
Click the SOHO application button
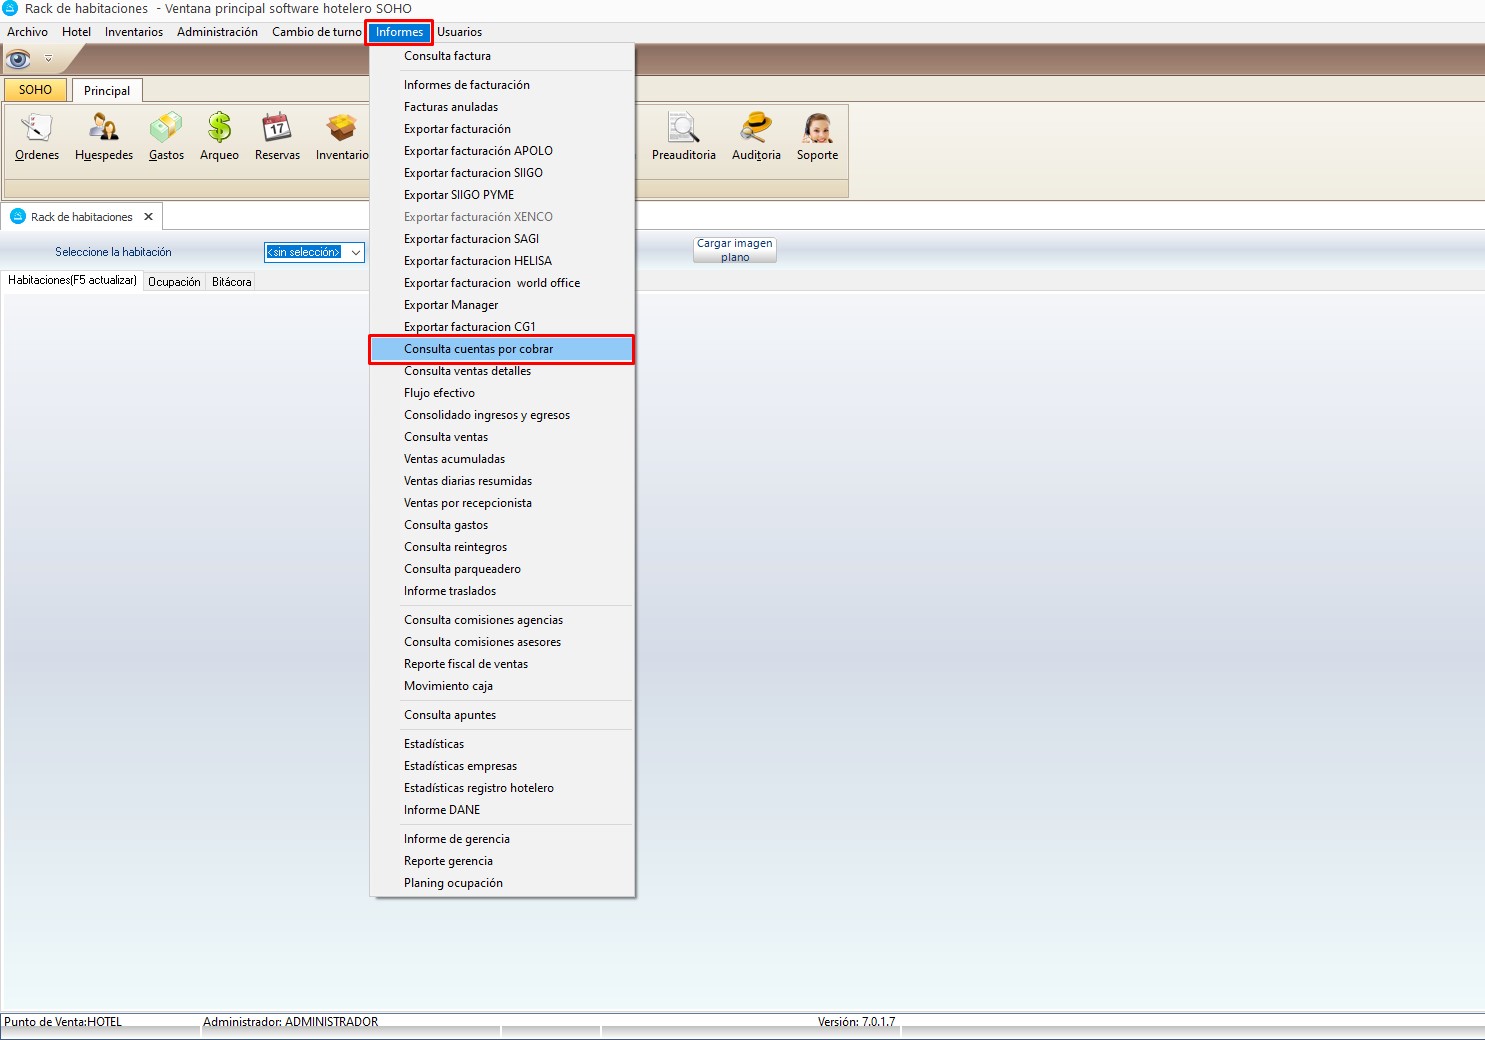click(x=35, y=90)
